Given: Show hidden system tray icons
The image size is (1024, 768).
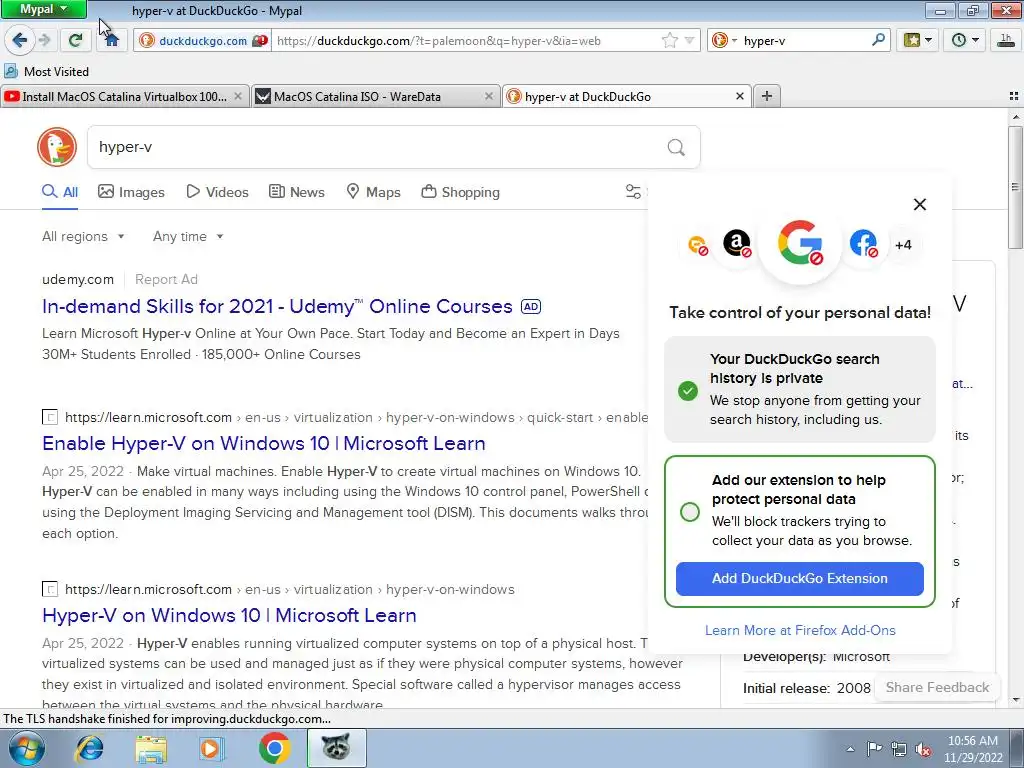Looking at the screenshot, I should pos(850,750).
